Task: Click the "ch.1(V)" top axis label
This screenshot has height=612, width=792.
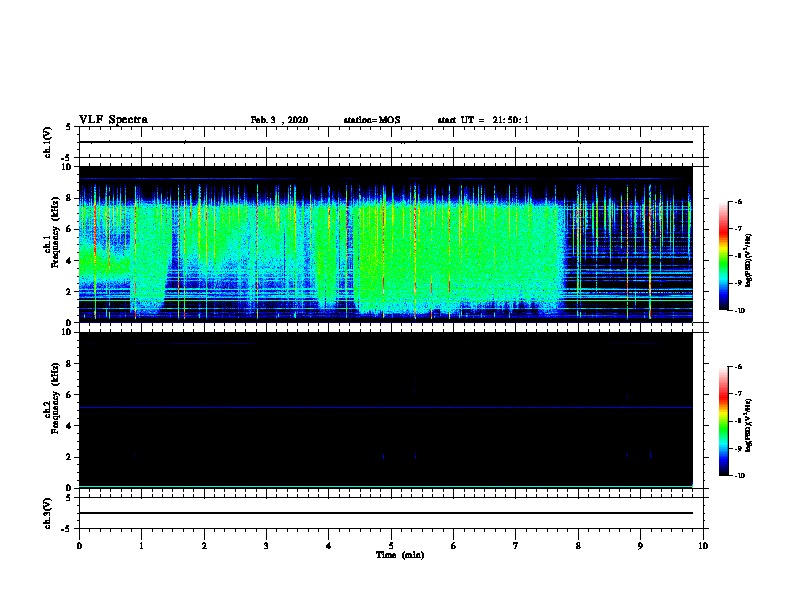Action: coord(47,142)
